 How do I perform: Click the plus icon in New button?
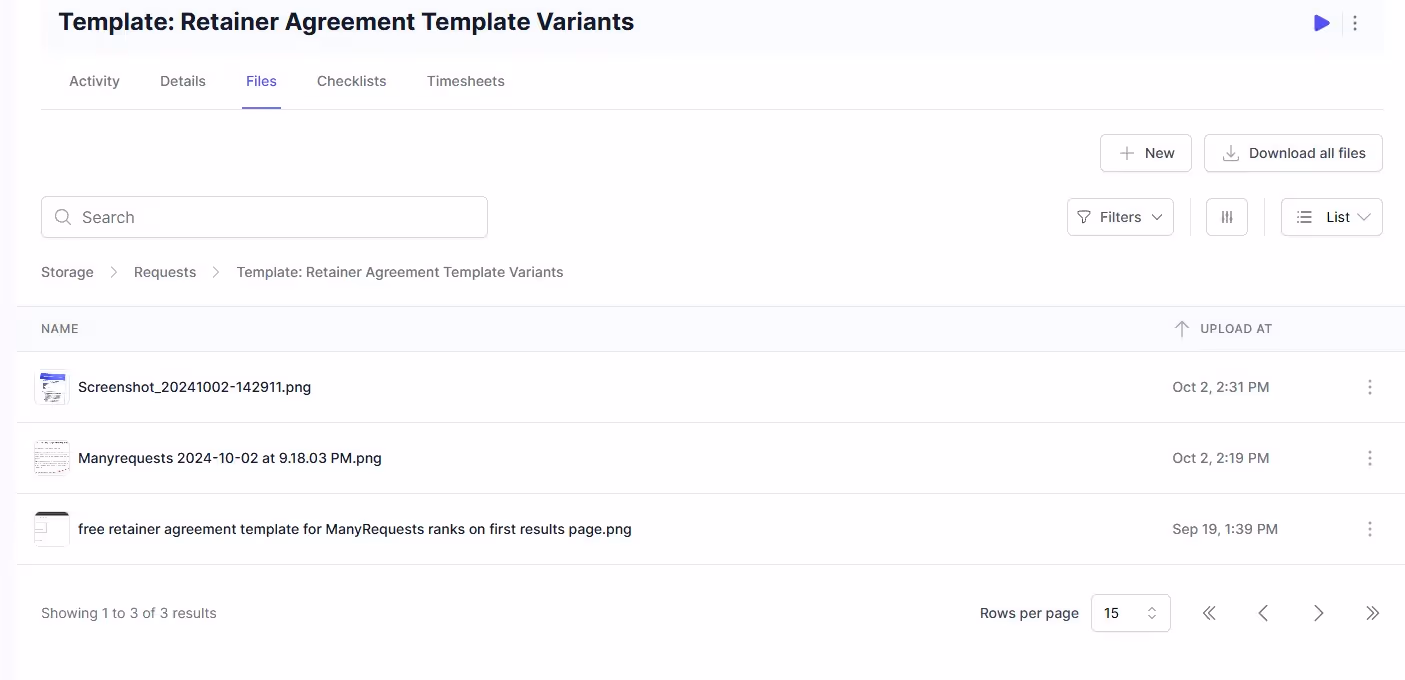1127,153
